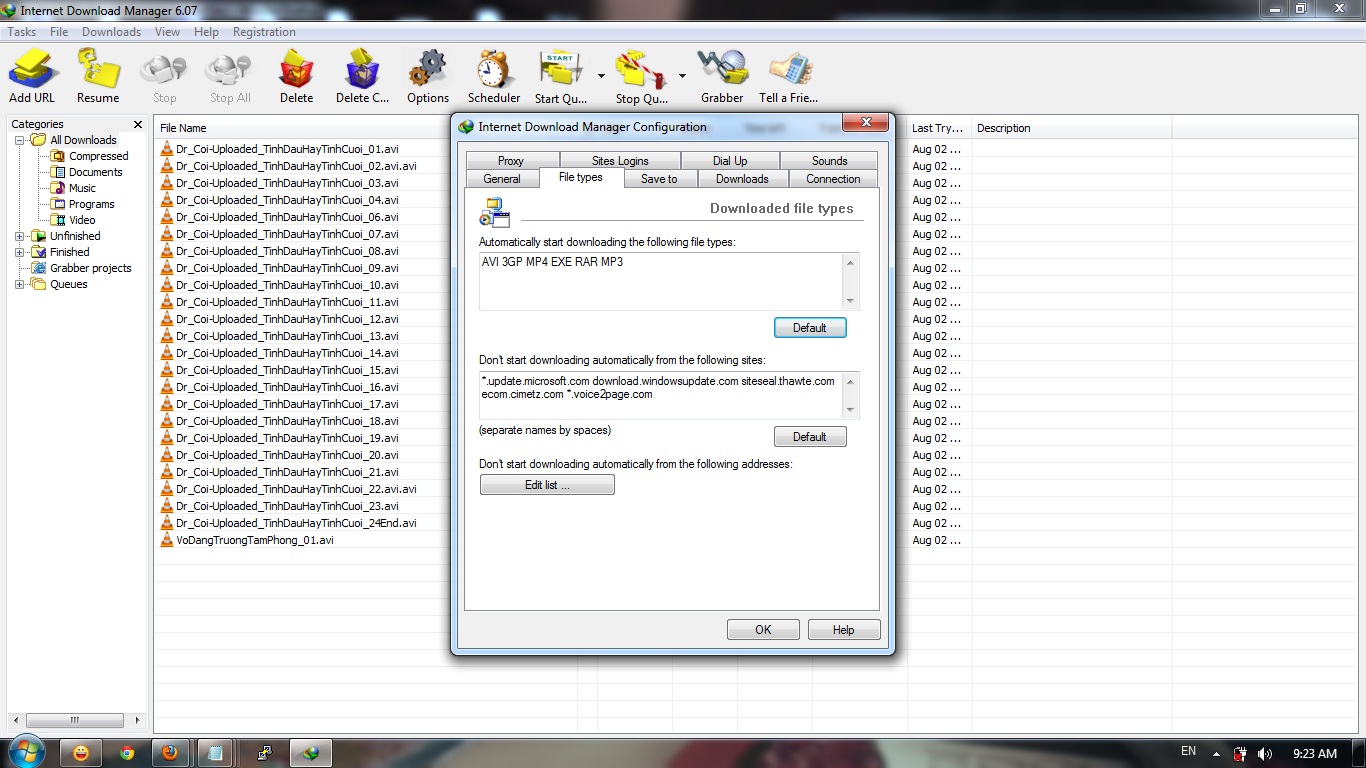Switch to the Save to tab

[x=659, y=179]
